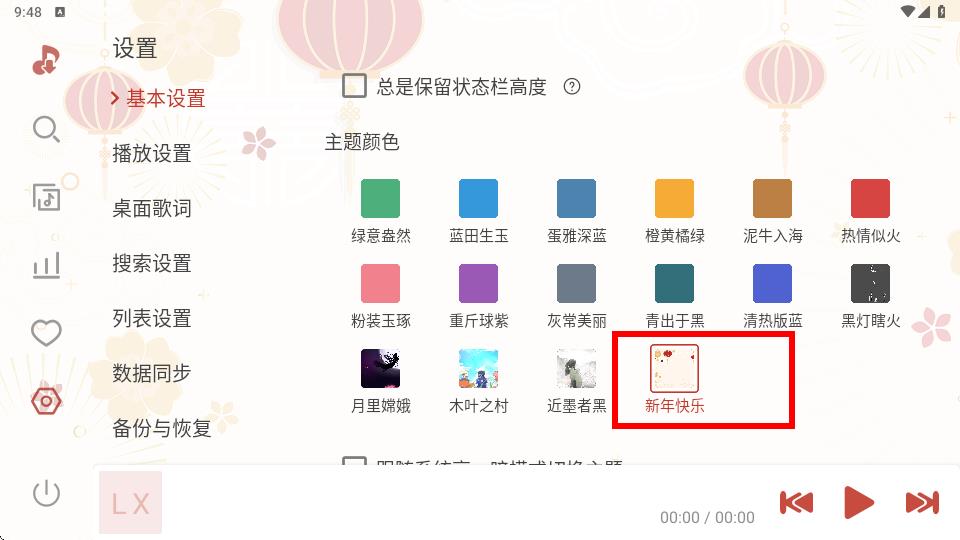
Task: Tap the power exit icon
Action: coord(46,493)
